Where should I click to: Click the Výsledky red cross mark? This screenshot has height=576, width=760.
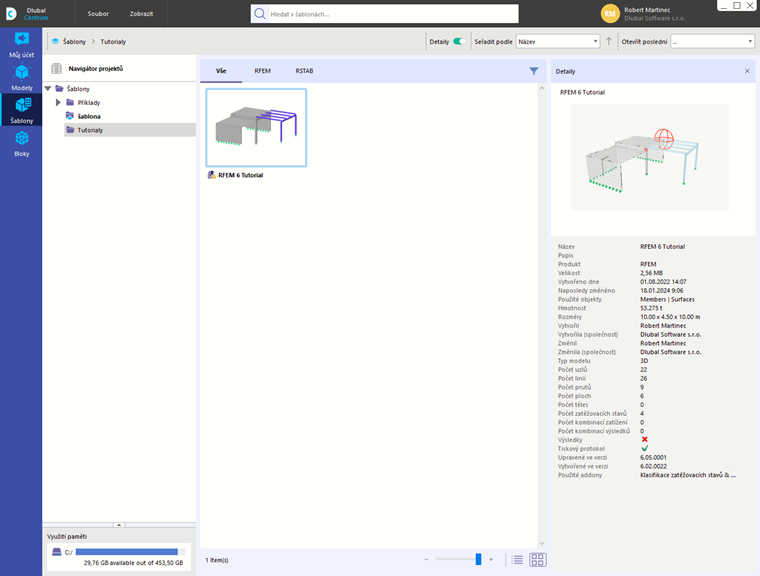pos(644,439)
